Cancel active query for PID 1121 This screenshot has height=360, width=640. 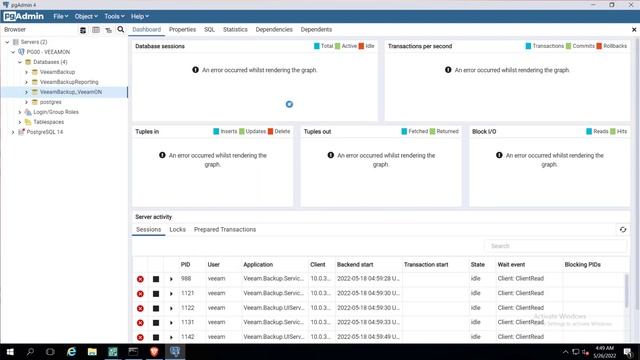pyautogui.click(x=156, y=294)
